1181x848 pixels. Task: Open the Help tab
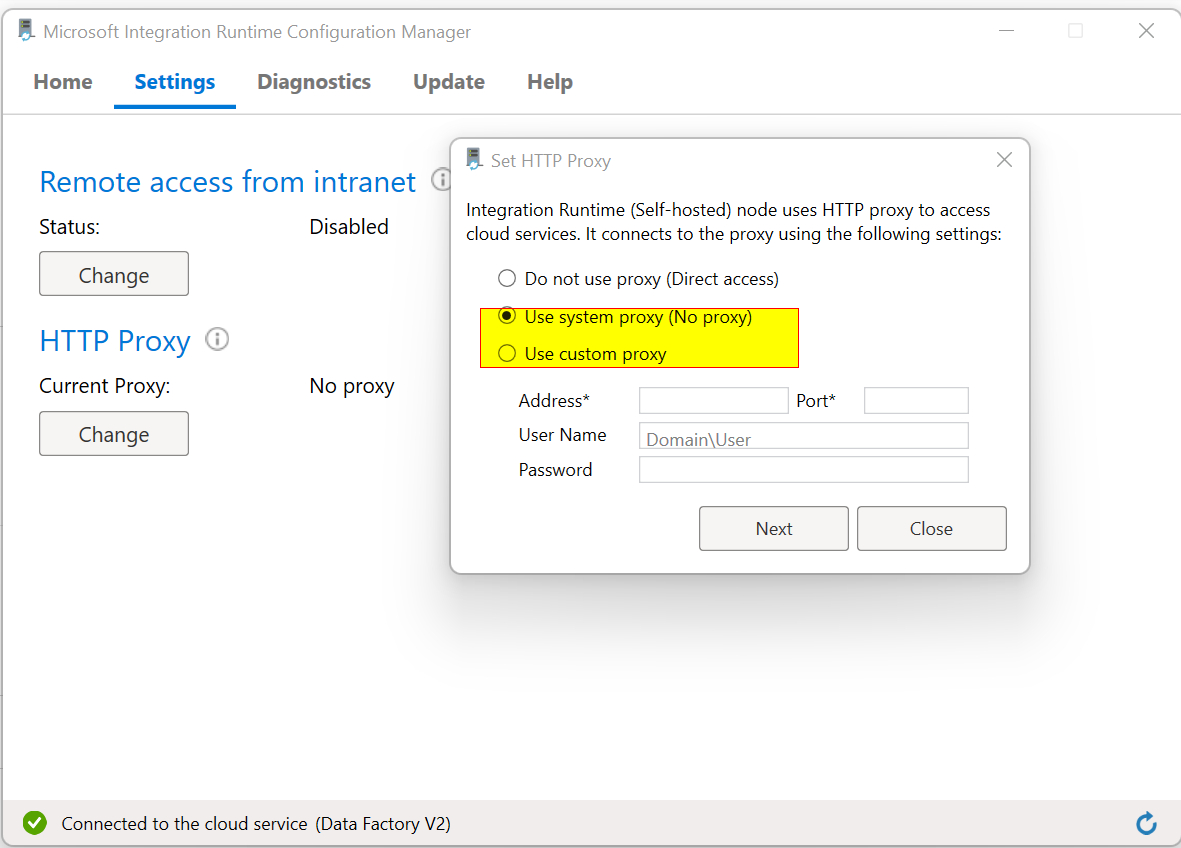tap(549, 82)
